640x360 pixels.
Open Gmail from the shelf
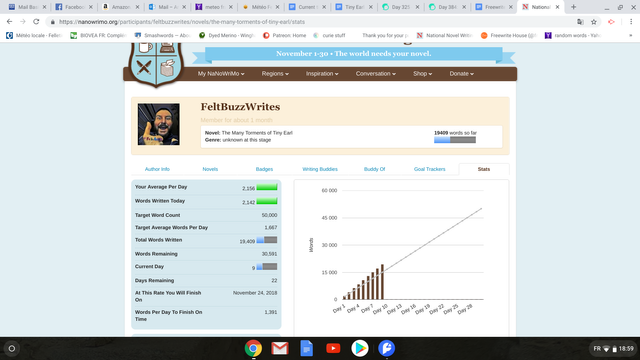tap(280, 348)
